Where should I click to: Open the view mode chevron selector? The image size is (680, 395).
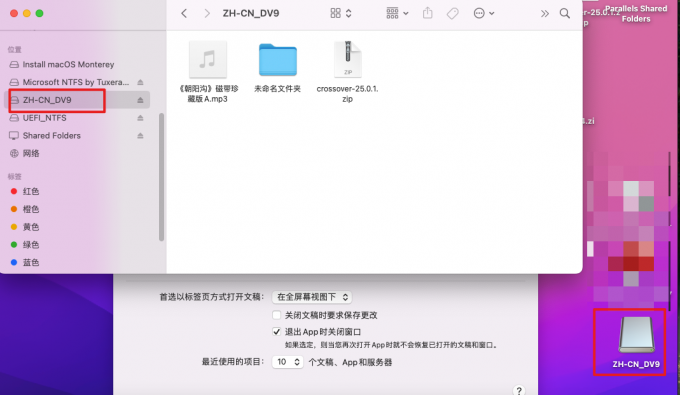click(x=348, y=13)
